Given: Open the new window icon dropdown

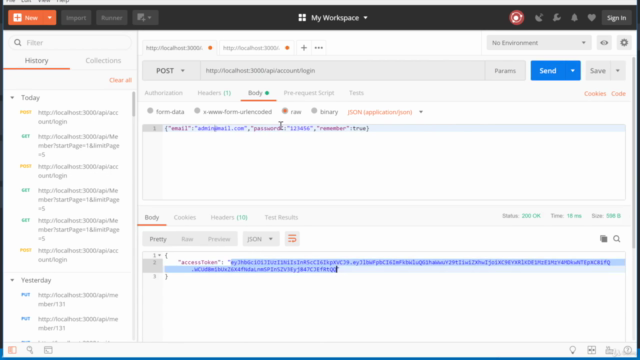Looking at the screenshot, I should (x=145, y=18).
